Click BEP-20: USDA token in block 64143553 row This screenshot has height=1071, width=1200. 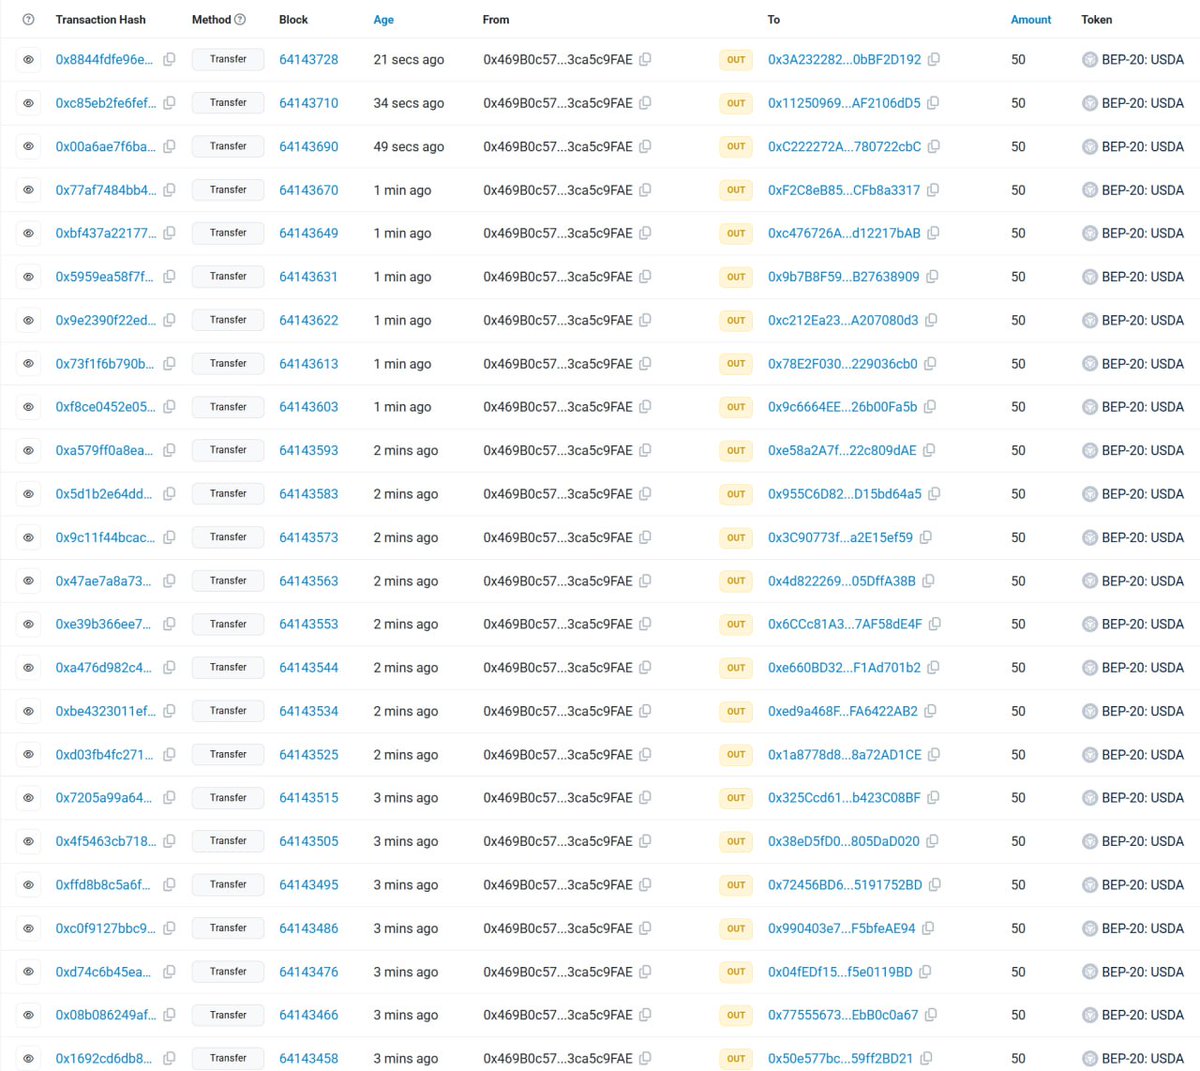pos(1142,624)
